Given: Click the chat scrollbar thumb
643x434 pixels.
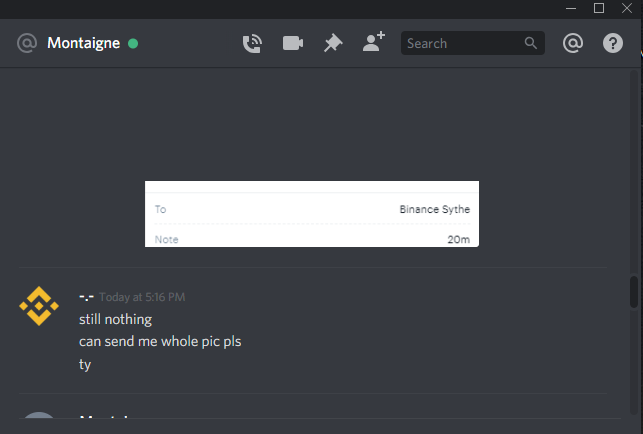Looking at the screenshot, I should [x=634, y=292].
